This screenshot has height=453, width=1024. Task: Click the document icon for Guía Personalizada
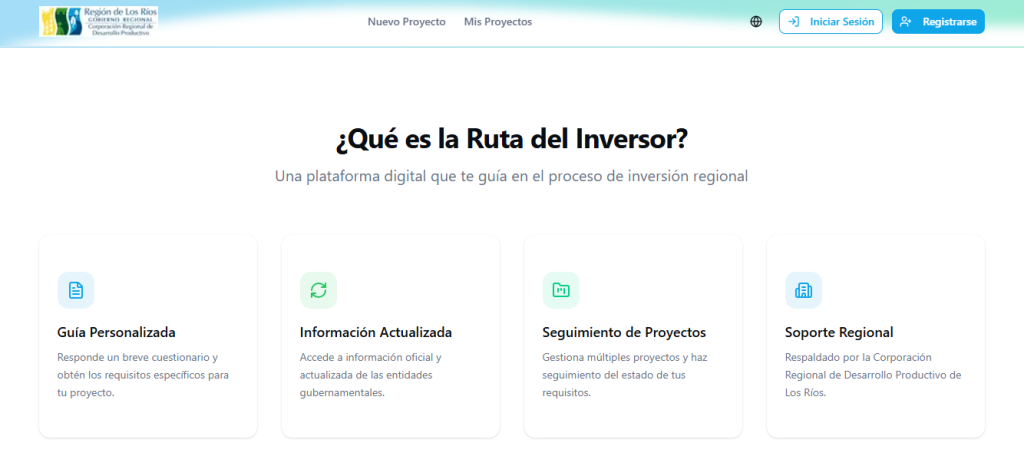76,290
